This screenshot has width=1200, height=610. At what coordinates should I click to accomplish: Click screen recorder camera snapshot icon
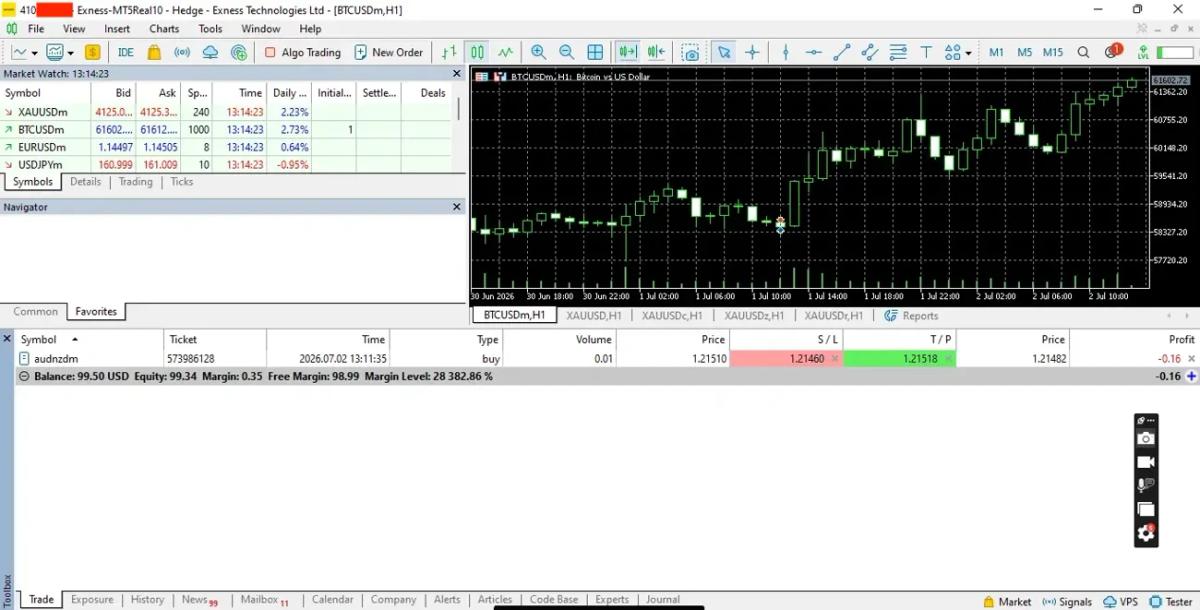(1146, 439)
